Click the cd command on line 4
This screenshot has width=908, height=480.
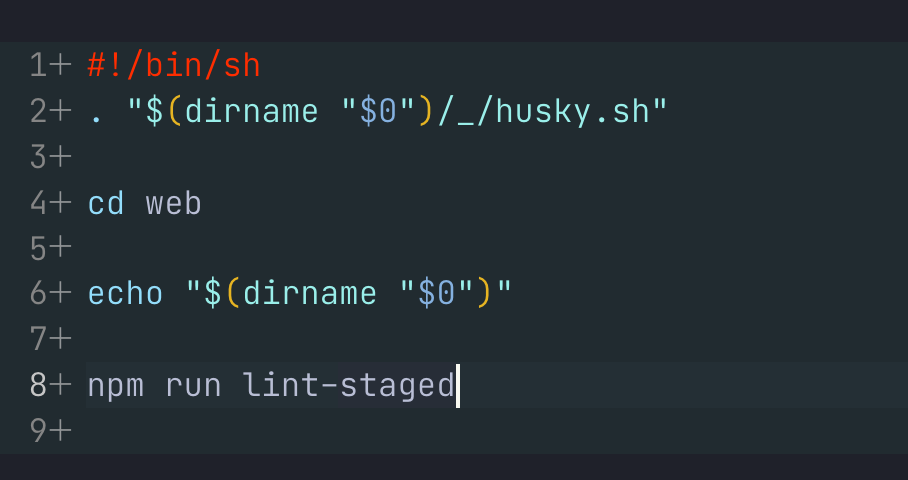coord(106,204)
